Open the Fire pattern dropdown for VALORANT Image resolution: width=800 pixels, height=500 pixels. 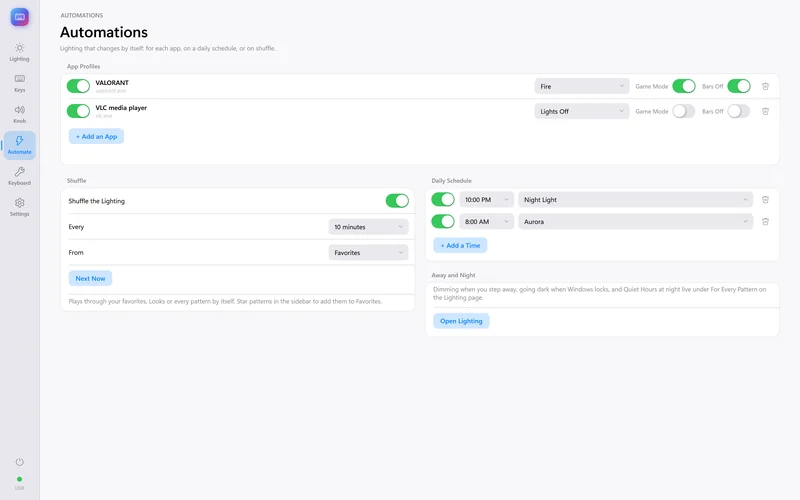(x=582, y=86)
